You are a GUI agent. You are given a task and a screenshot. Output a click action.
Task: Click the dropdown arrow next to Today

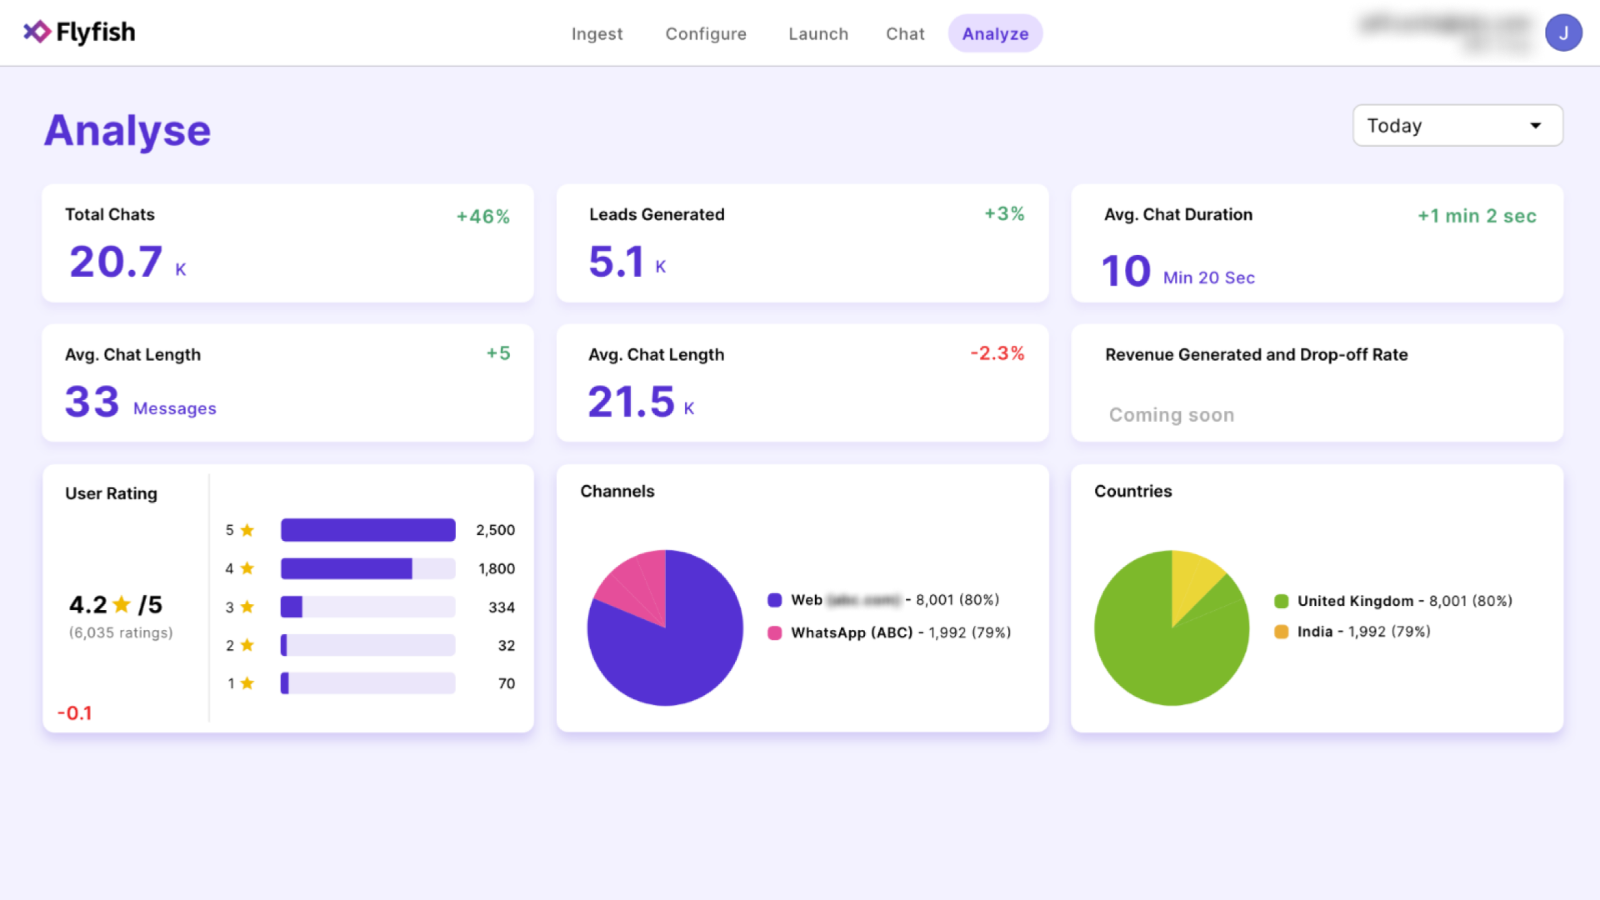[x=1535, y=126]
